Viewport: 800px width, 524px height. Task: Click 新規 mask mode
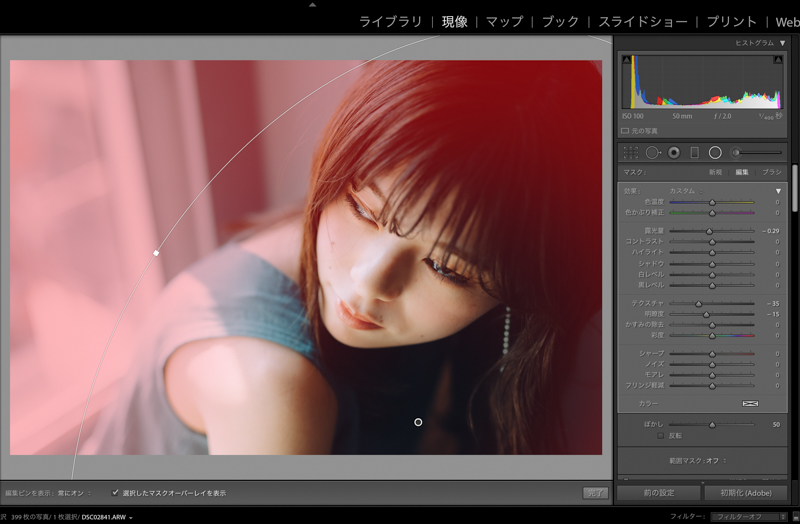(x=715, y=172)
